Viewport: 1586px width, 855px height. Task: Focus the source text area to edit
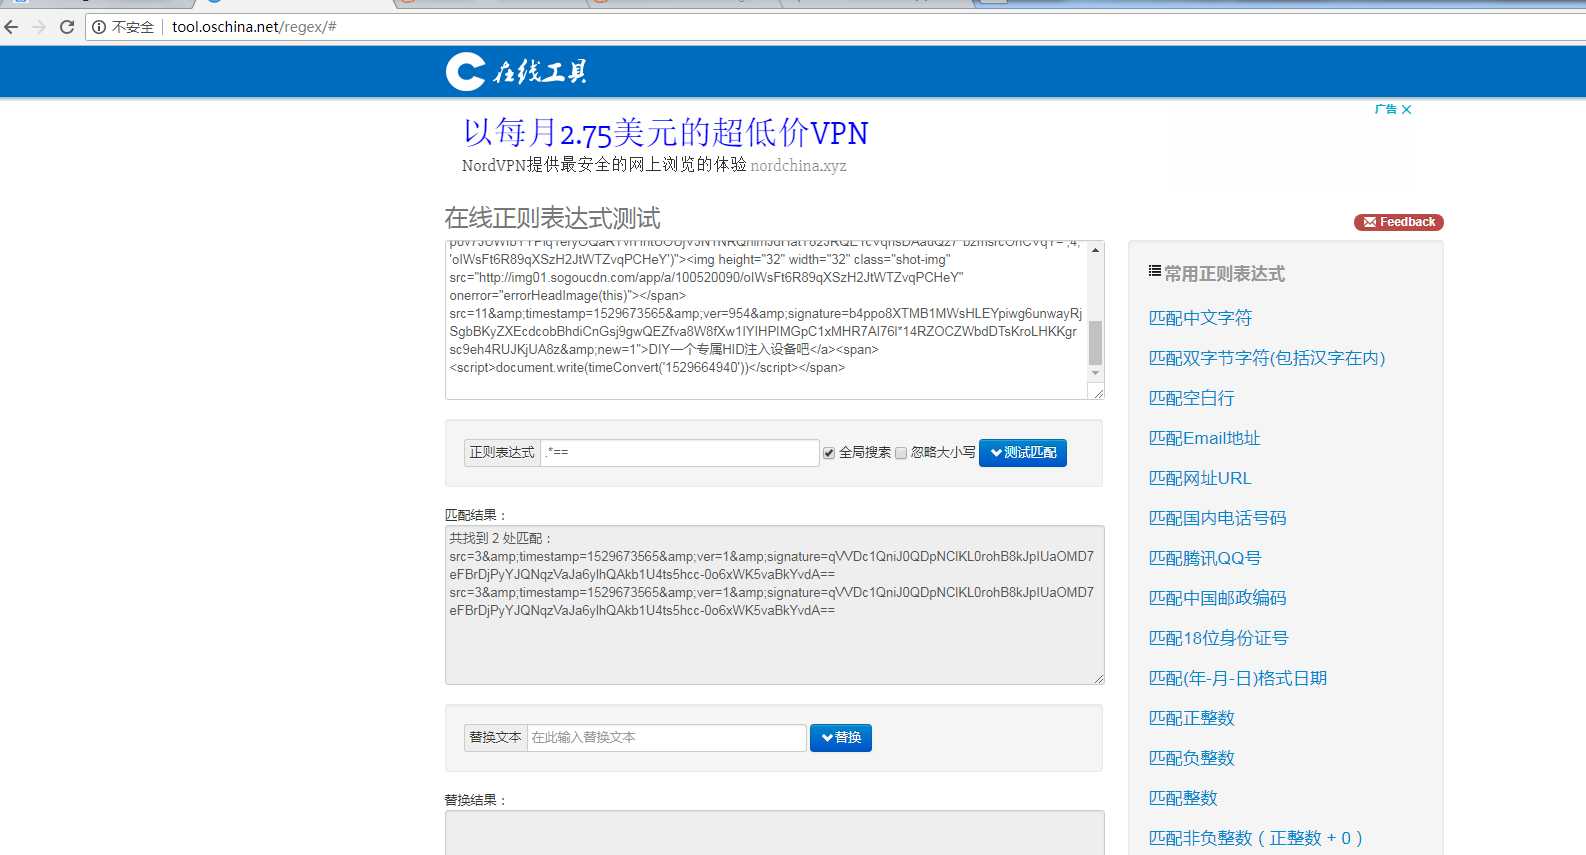766,320
